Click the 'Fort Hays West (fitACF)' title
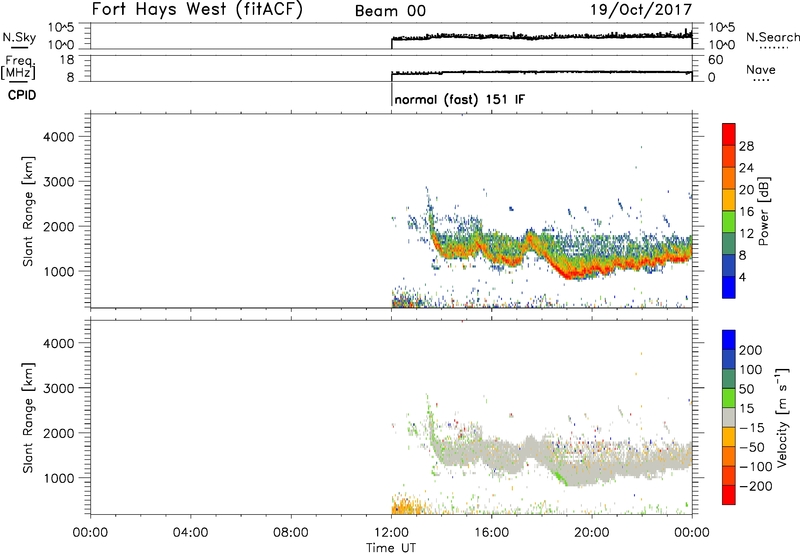800x554 pixels. tap(197, 10)
